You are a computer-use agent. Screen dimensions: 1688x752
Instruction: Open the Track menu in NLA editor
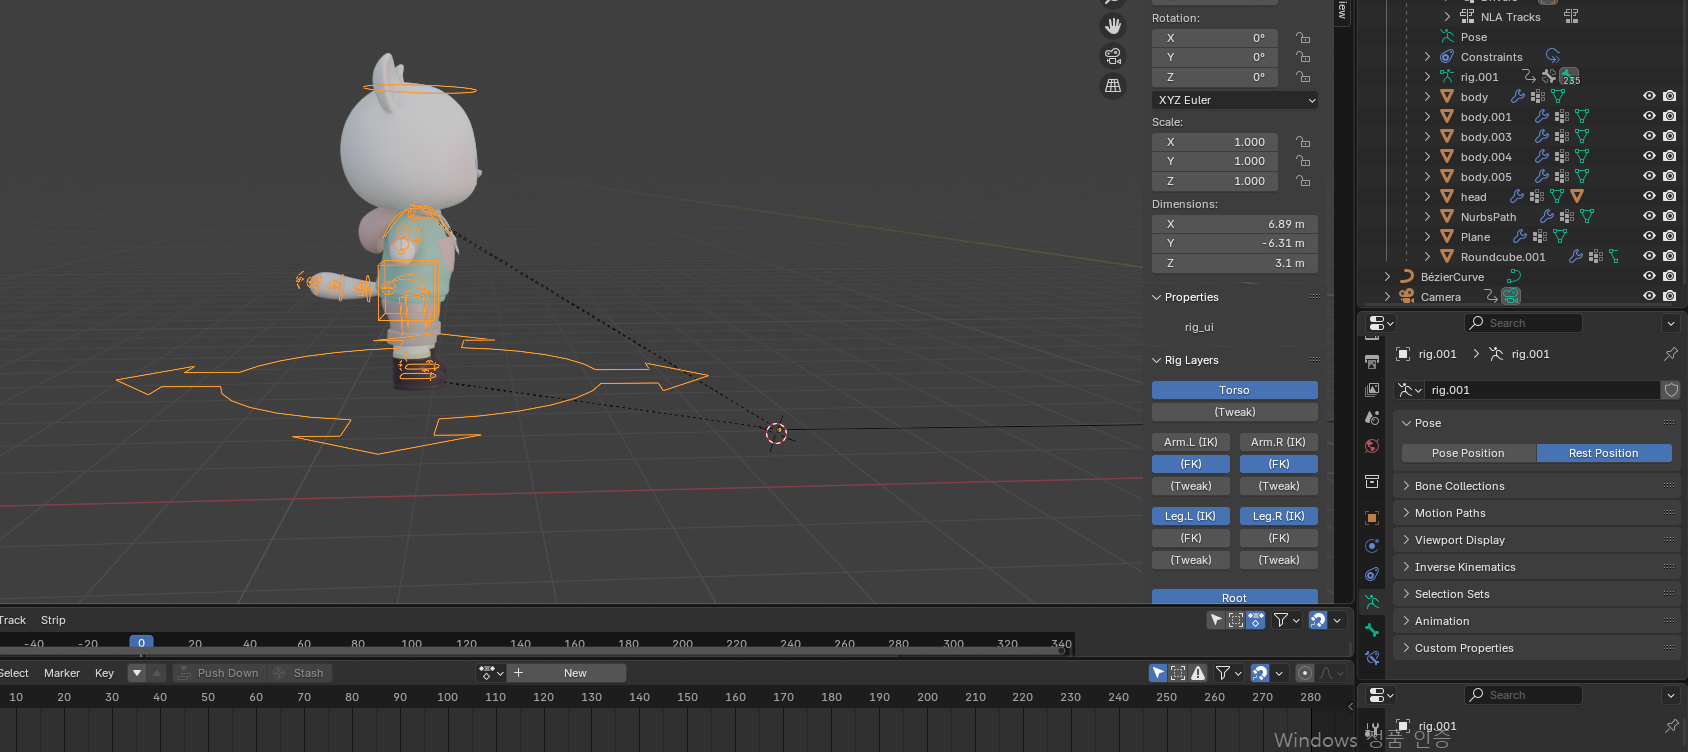(x=12, y=620)
